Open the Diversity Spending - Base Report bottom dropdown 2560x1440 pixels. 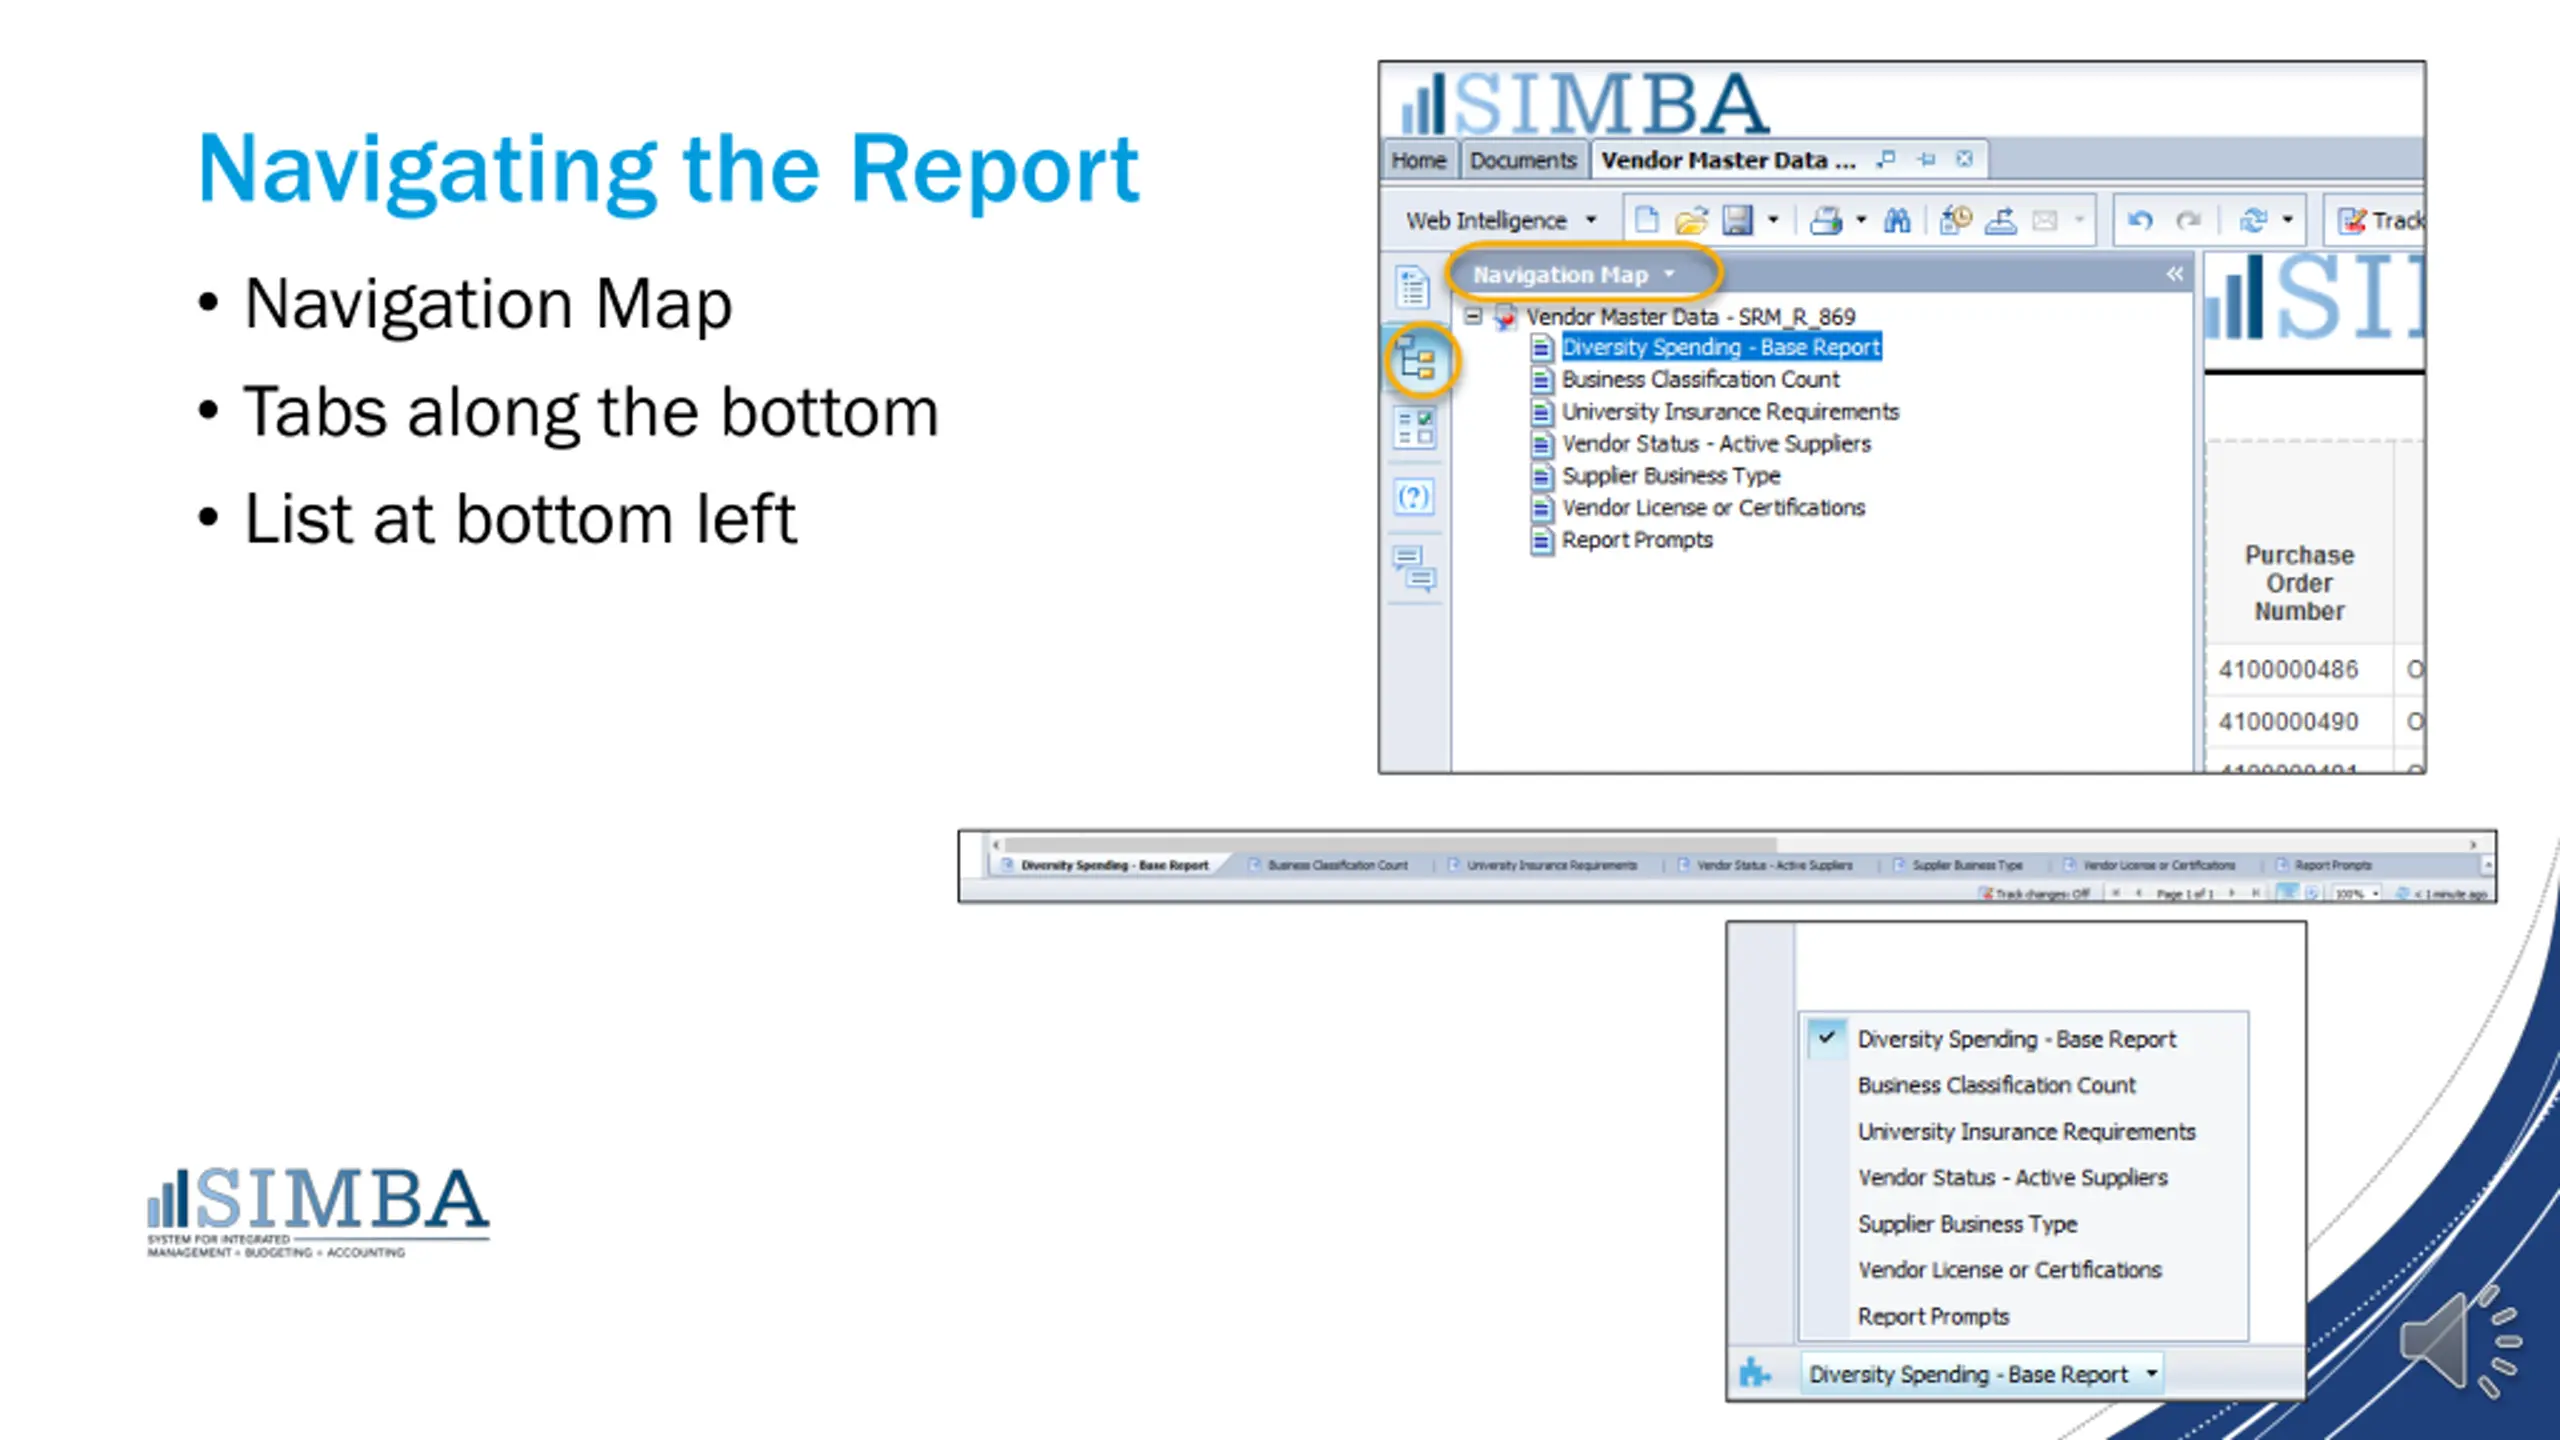tap(1982, 1375)
